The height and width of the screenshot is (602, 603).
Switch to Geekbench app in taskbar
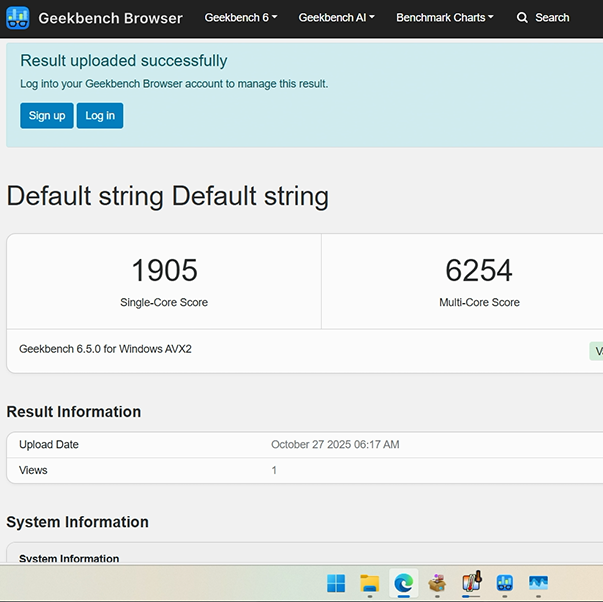point(505,583)
